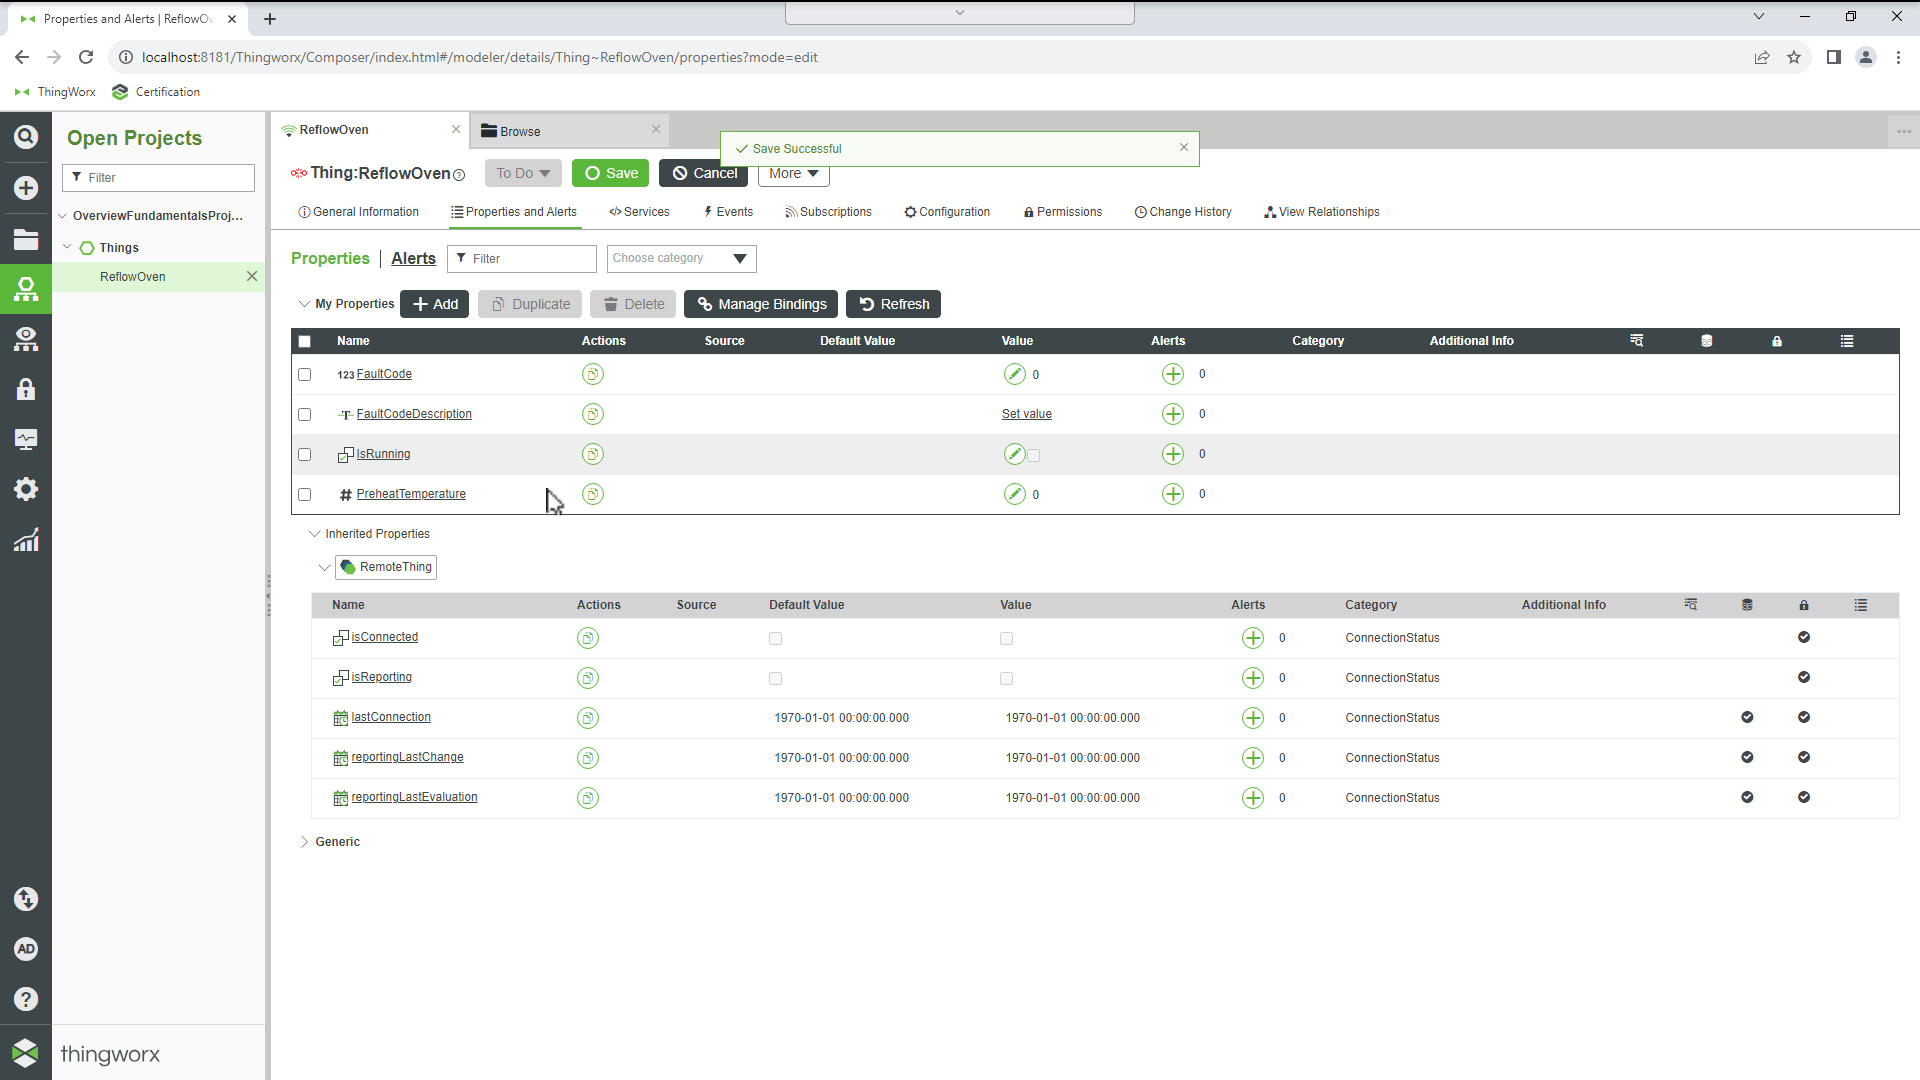Viewport: 1920px width, 1080px height.
Task: Open the Subscriptions tab
Action: click(x=828, y=212)
